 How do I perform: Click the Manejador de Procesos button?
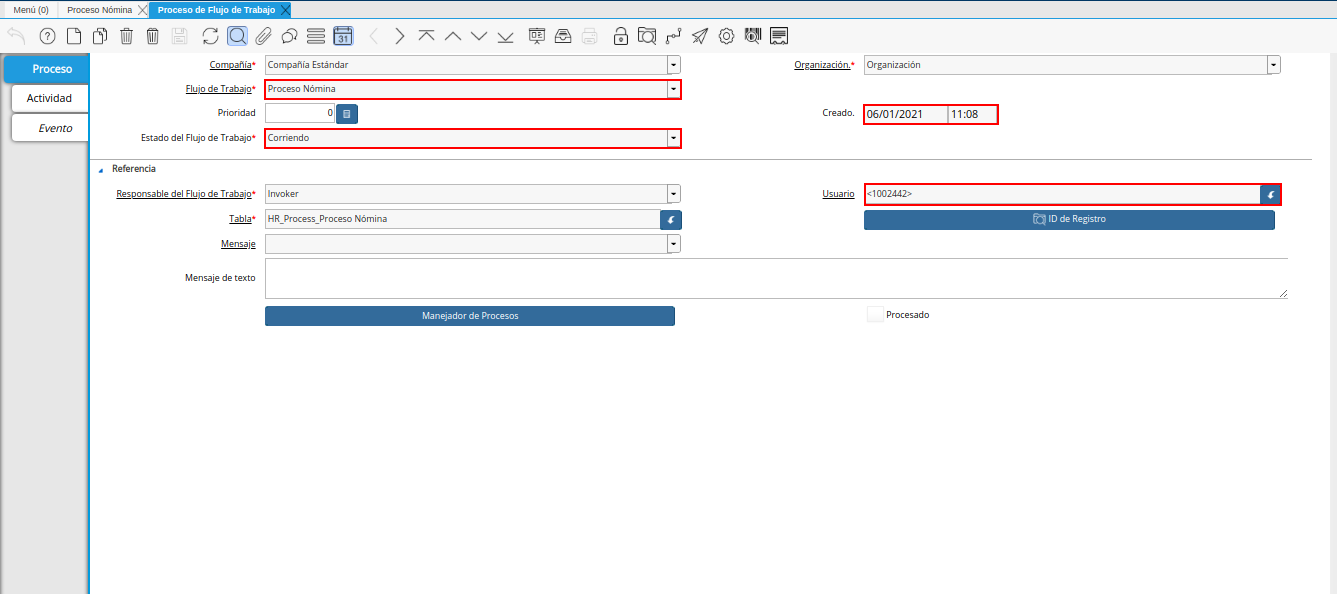tap(469, 316)
